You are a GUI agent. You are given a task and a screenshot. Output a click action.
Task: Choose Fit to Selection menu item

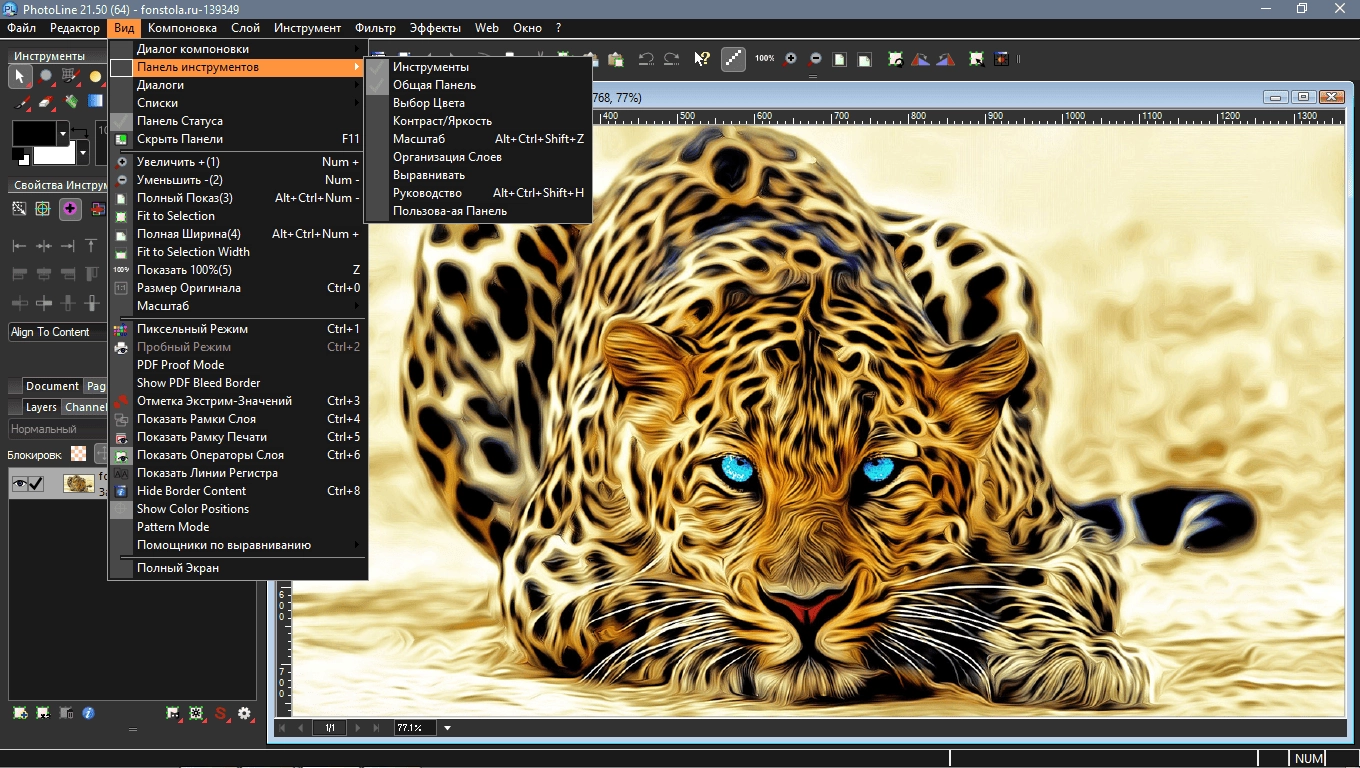tap(238, 216)
